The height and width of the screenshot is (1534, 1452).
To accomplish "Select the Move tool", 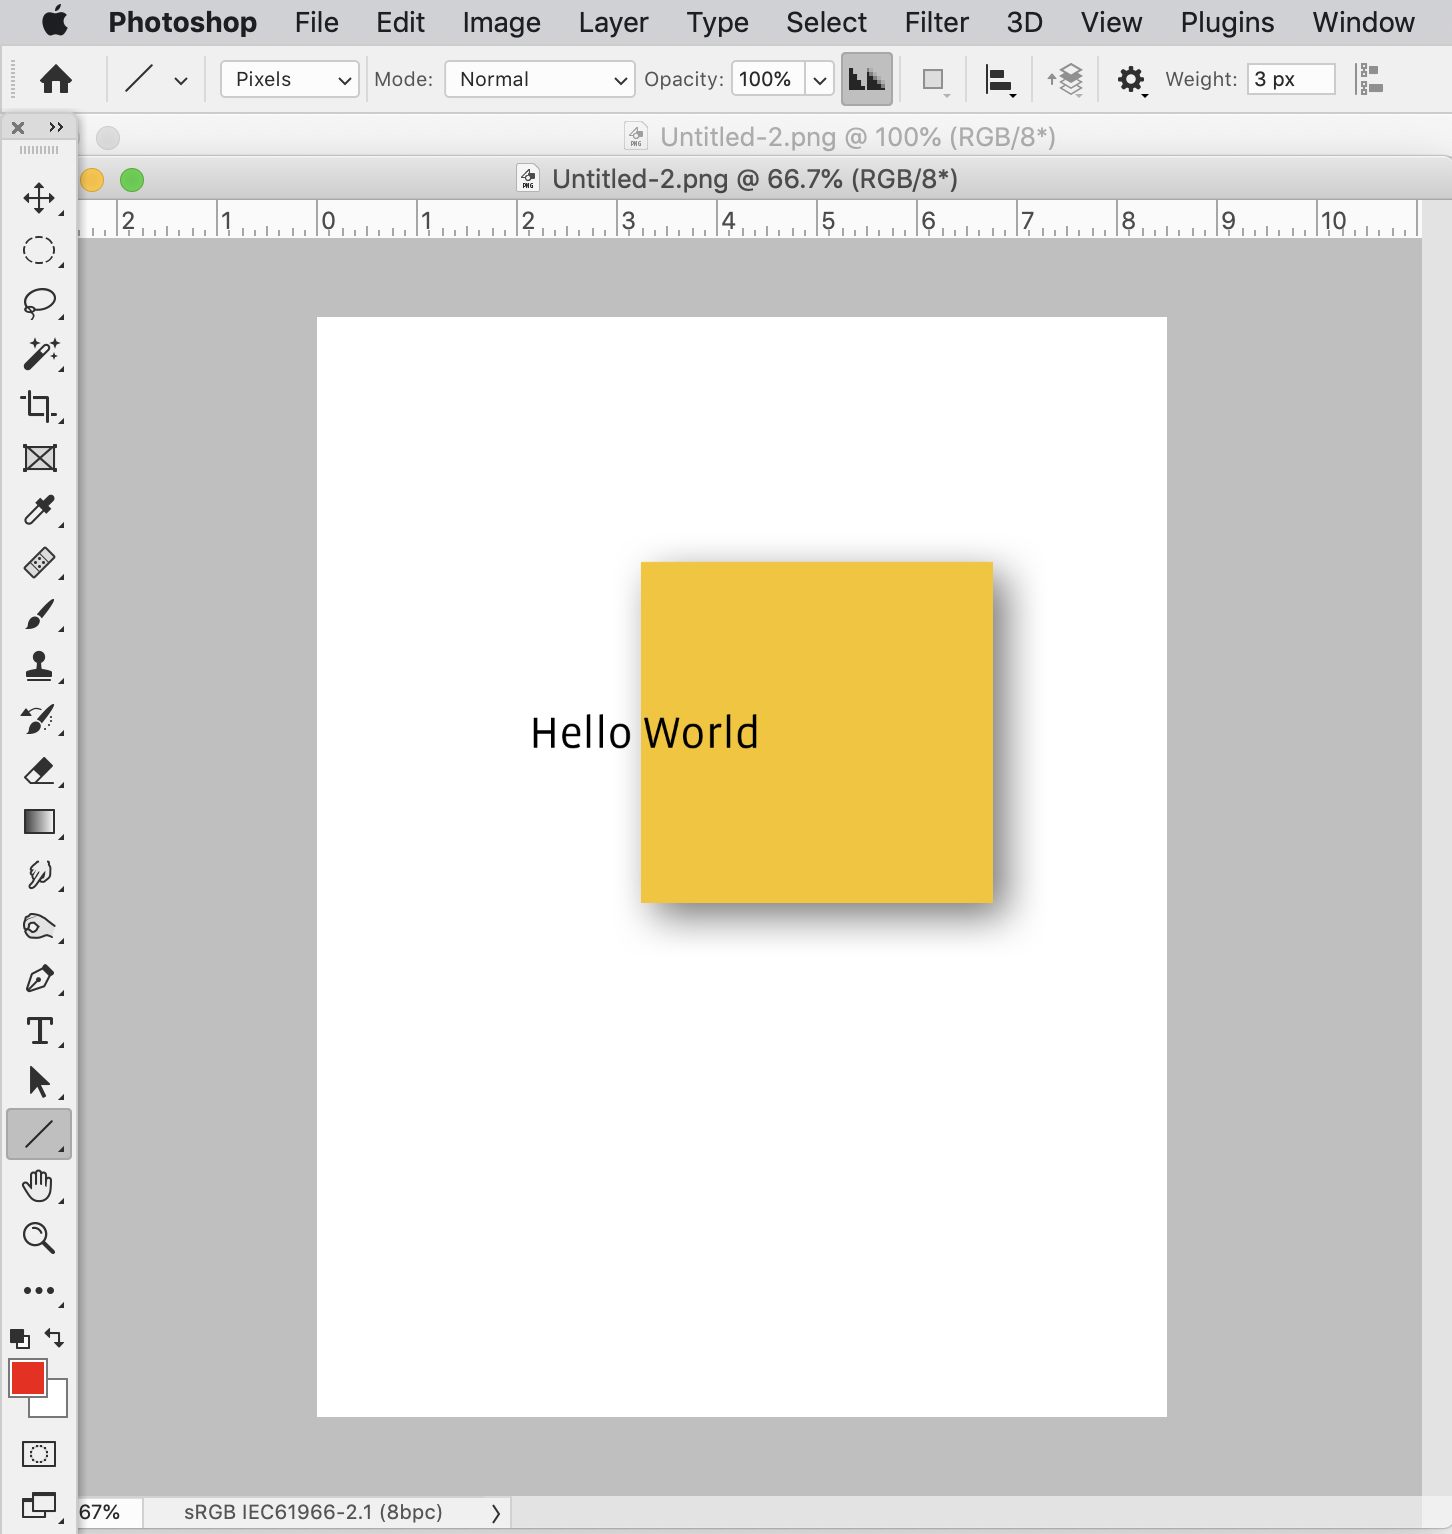I will click(x=38, y=198).
